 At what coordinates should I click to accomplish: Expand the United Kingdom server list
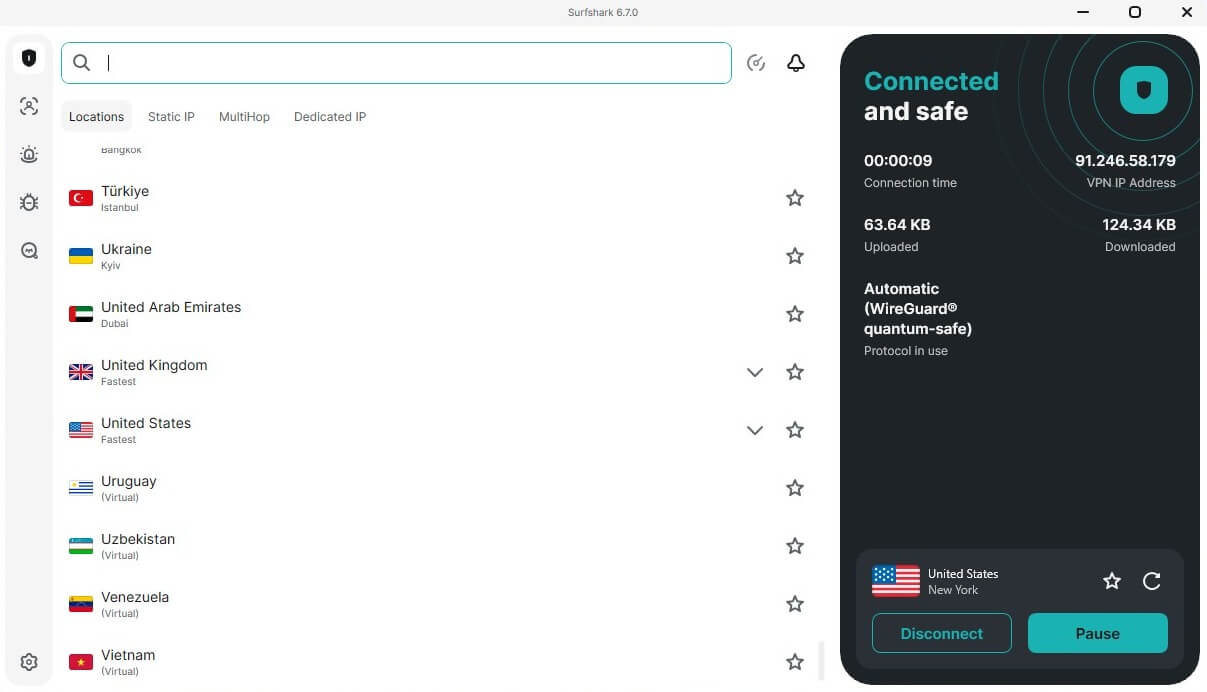(x=755, y=372)
